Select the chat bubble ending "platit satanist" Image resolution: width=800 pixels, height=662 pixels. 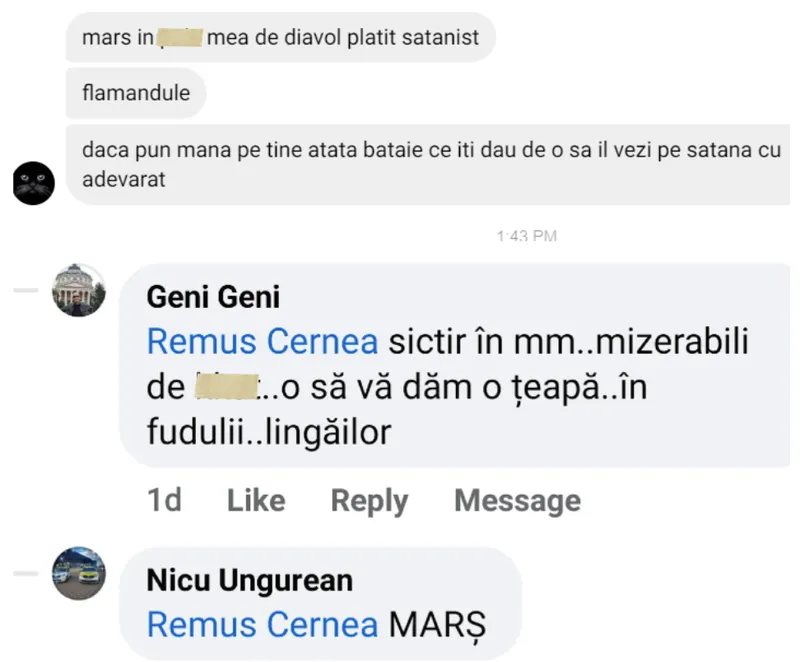tap(281, 39)
